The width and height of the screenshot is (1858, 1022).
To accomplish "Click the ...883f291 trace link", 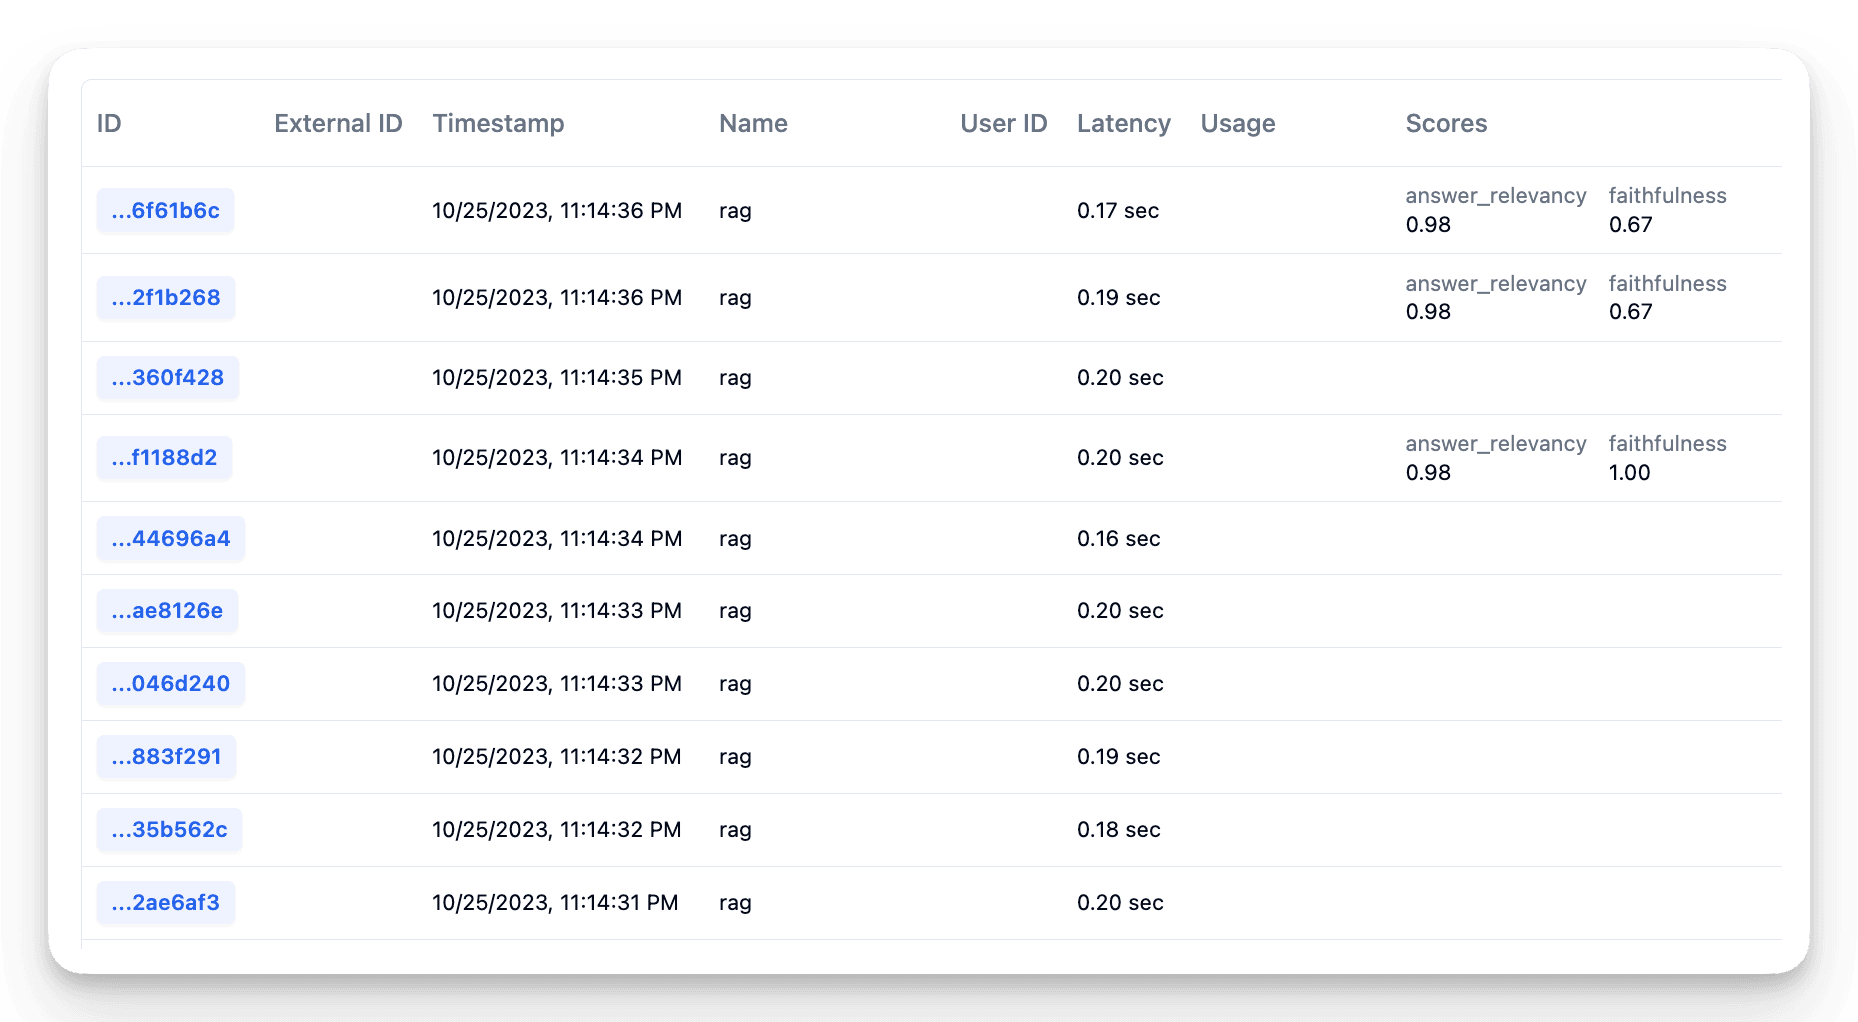I will [x=166, y=757].
